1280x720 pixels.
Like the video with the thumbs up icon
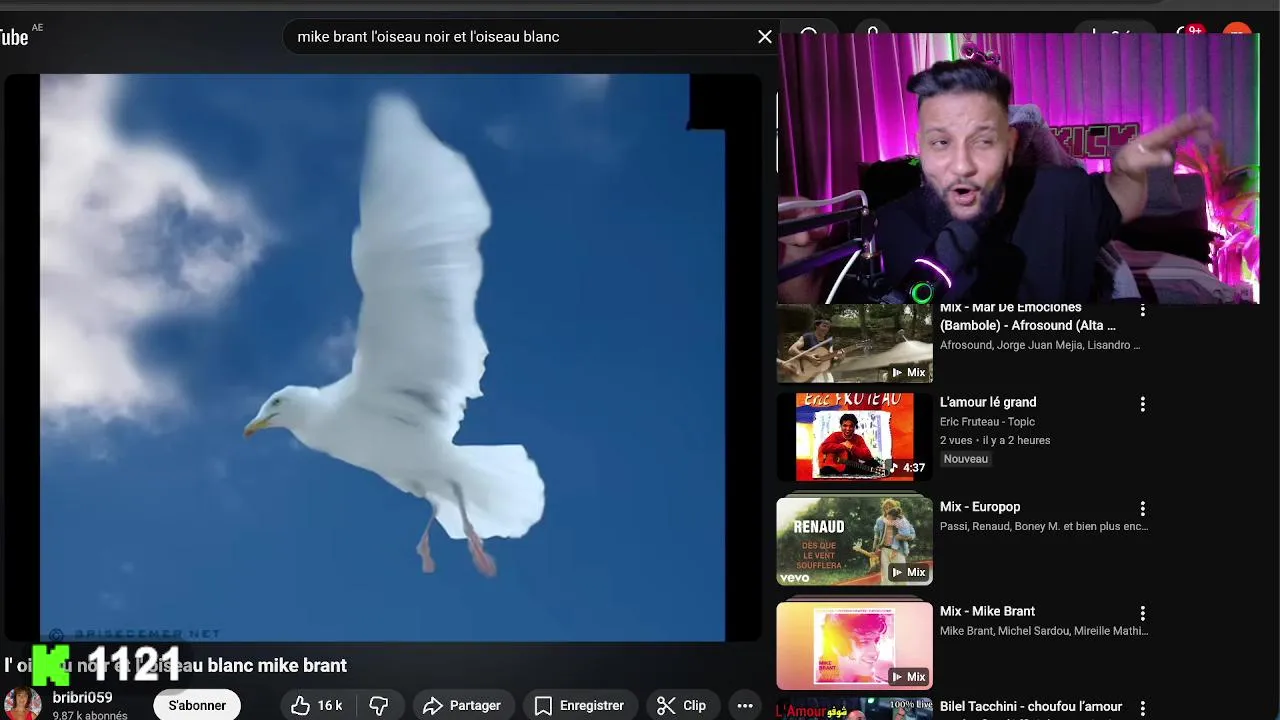(x=300, y=706)
